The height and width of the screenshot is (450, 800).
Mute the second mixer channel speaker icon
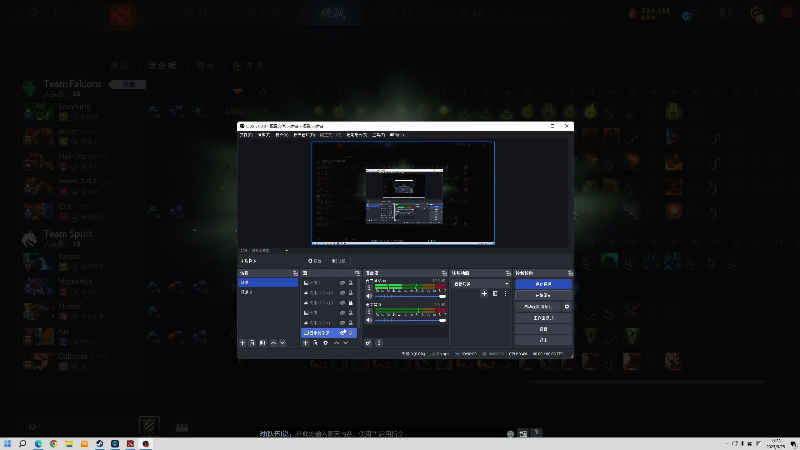click(369, 320)
